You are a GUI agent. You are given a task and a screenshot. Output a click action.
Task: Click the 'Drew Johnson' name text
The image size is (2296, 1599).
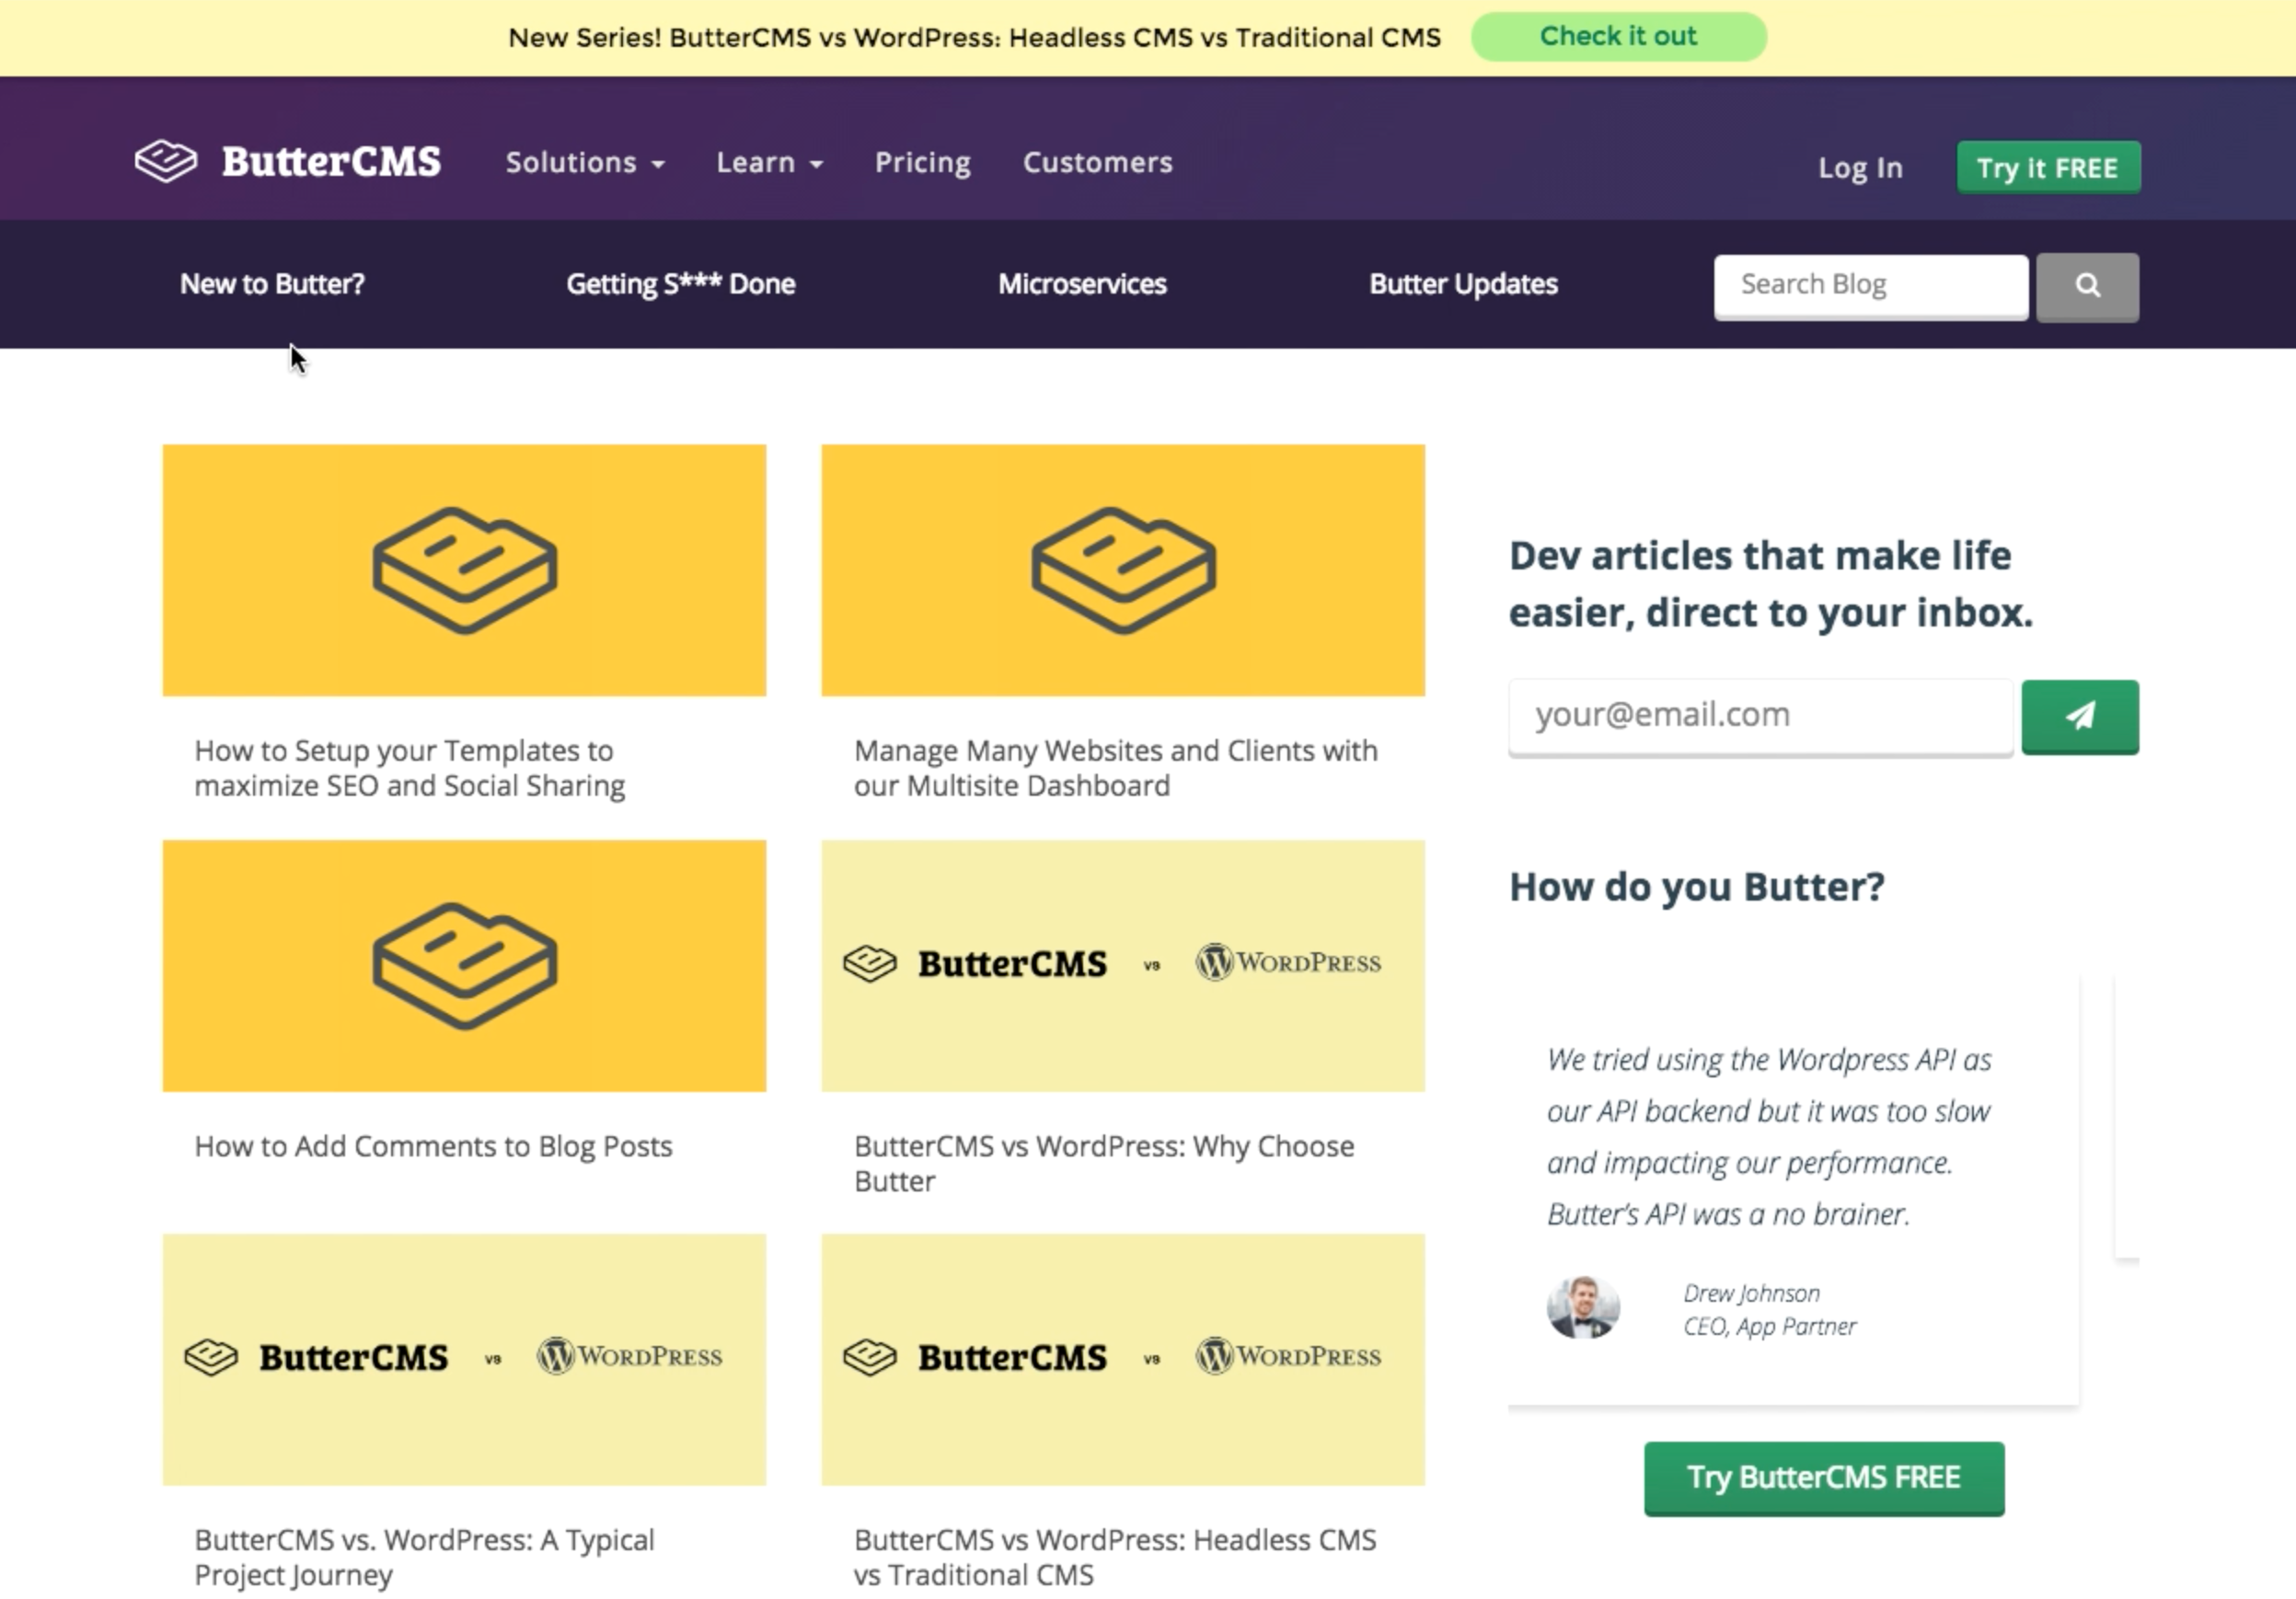coord(1751,1293)
